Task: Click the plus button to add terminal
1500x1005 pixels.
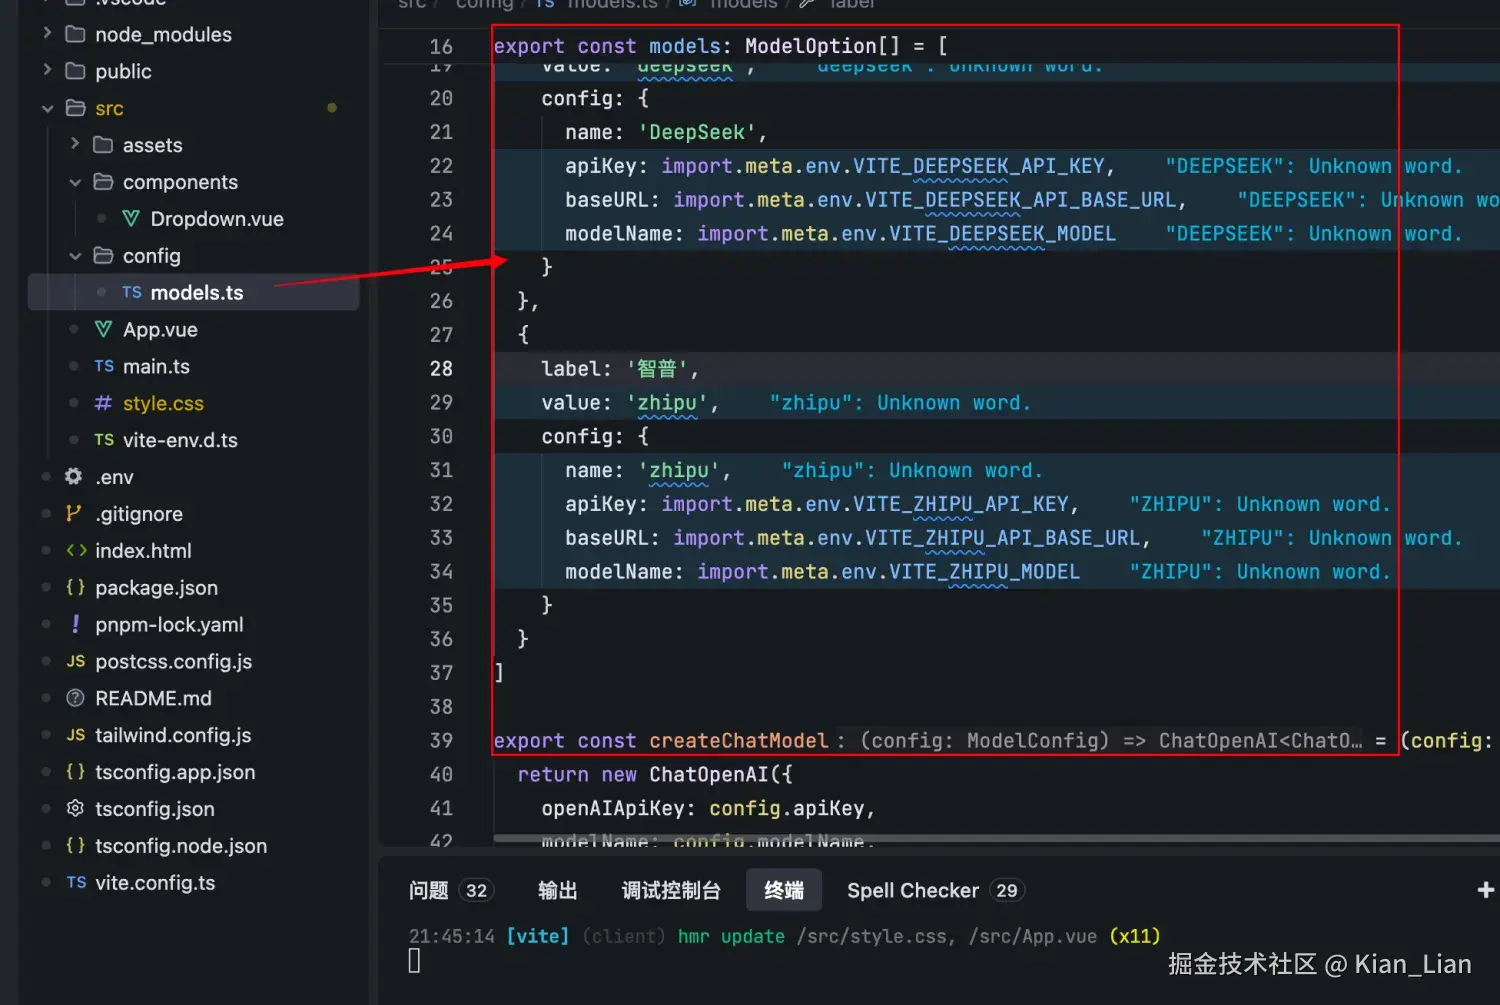Action: click(x=1486, y=890)
